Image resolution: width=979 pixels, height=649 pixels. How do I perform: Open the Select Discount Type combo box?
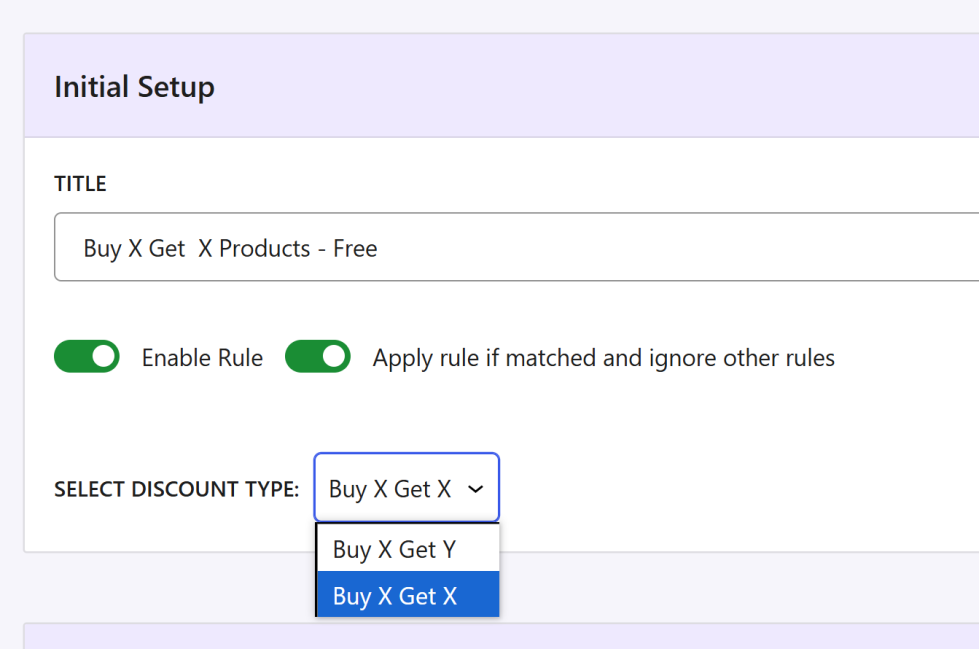[x=406, y=488]
